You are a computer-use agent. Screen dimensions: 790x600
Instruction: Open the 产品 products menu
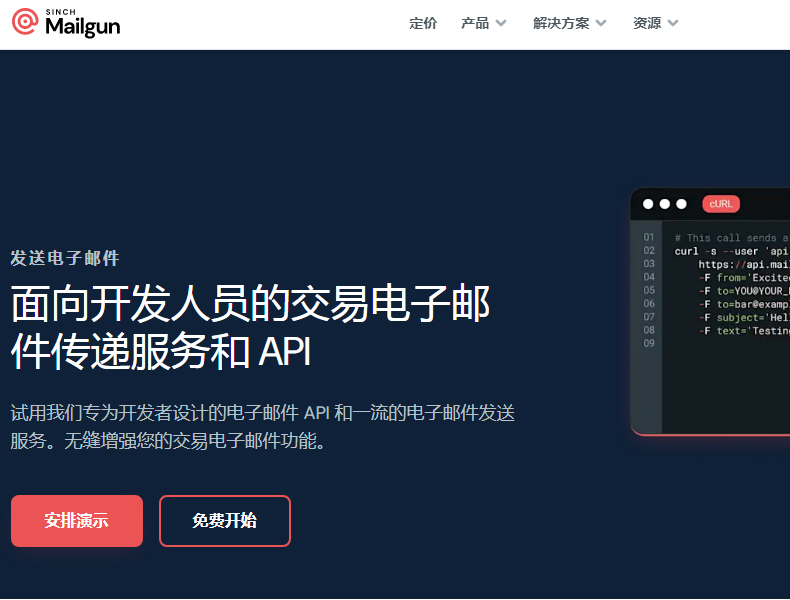[475, 23]
